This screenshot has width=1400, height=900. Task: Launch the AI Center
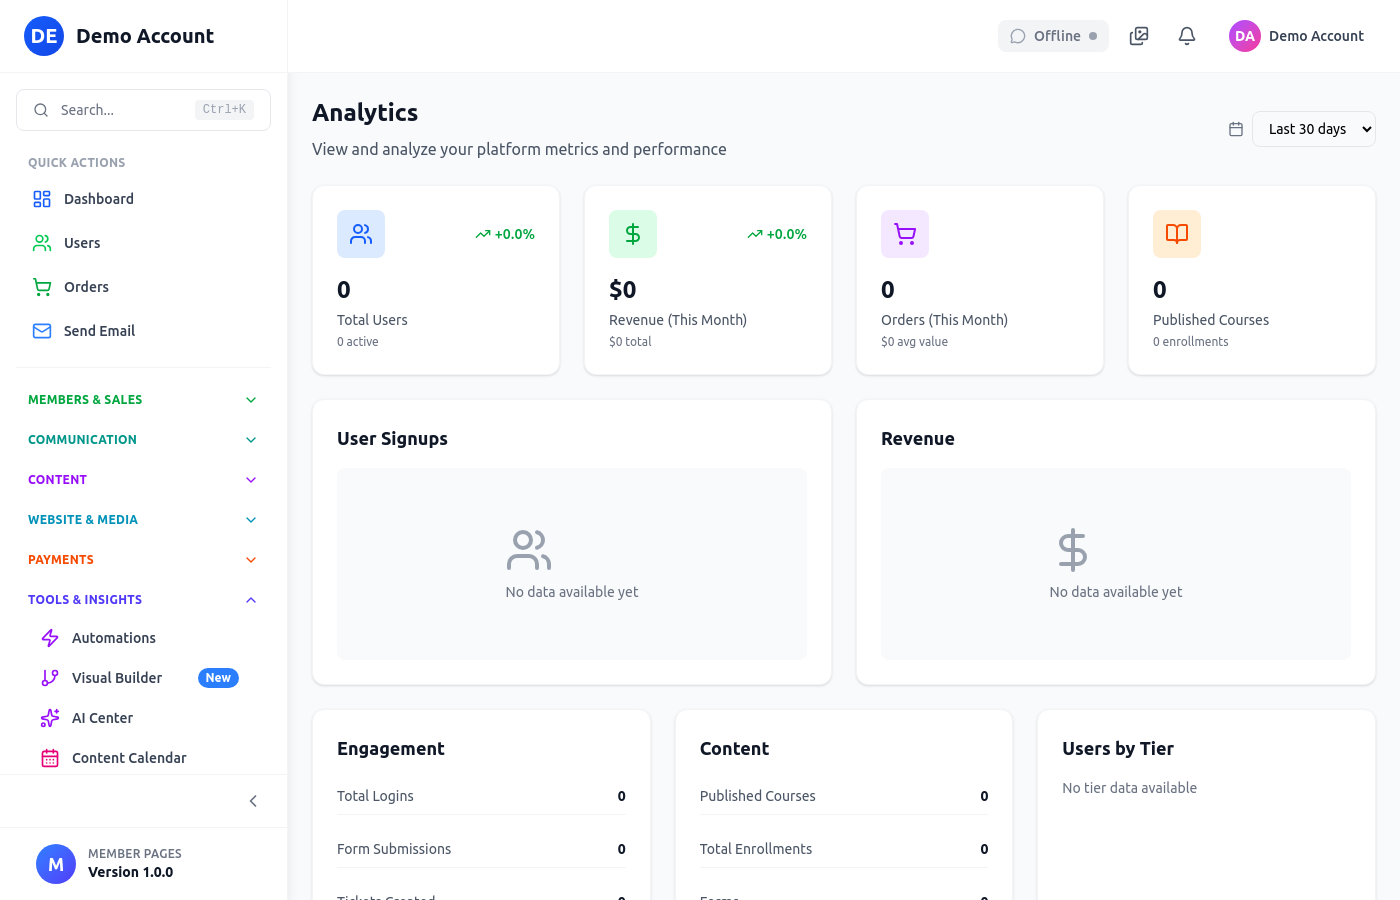point(102,717)
